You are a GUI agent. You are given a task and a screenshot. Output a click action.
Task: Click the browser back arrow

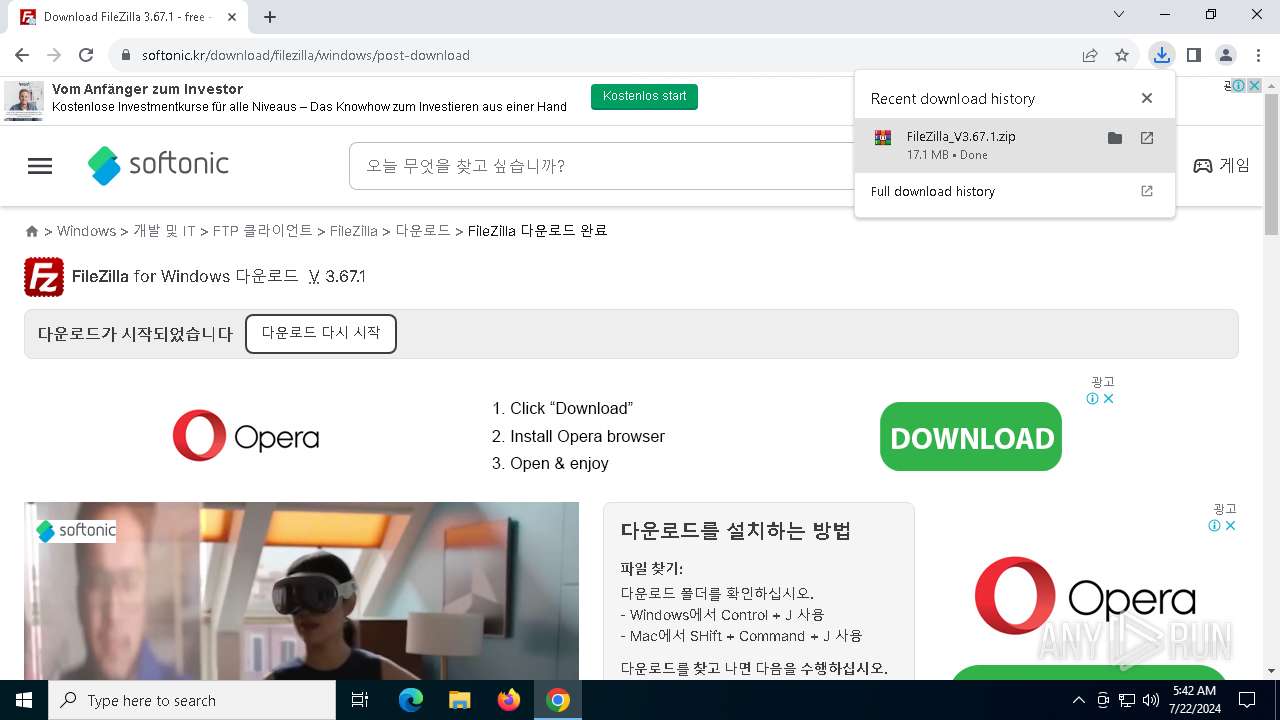coord(22,55)
